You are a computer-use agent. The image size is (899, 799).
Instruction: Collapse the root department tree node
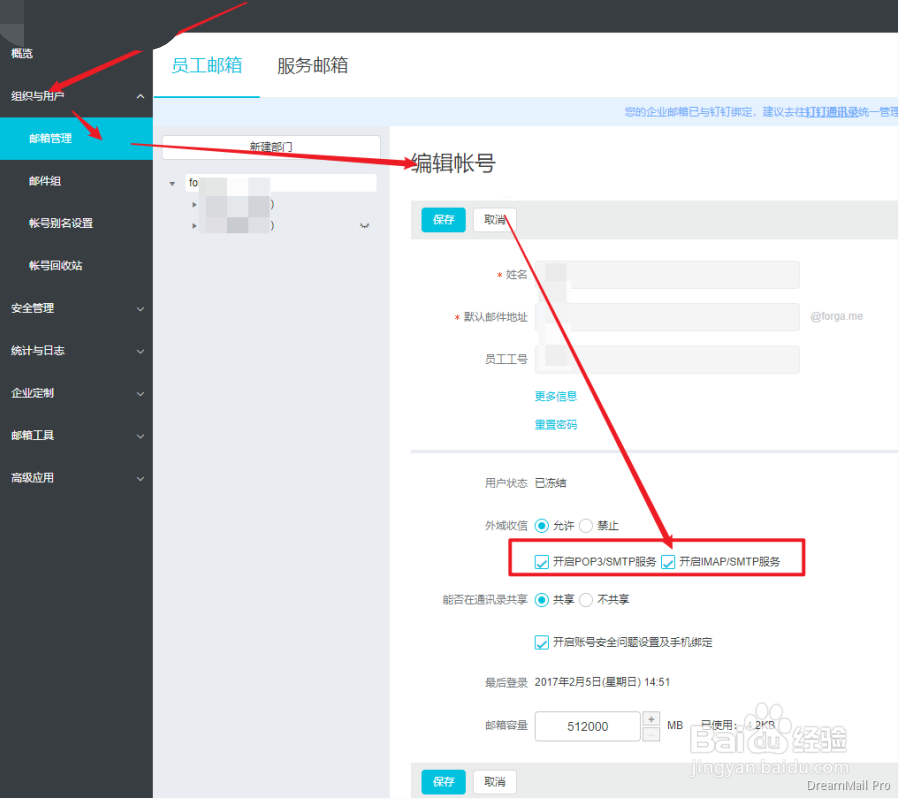pos(172,184)
